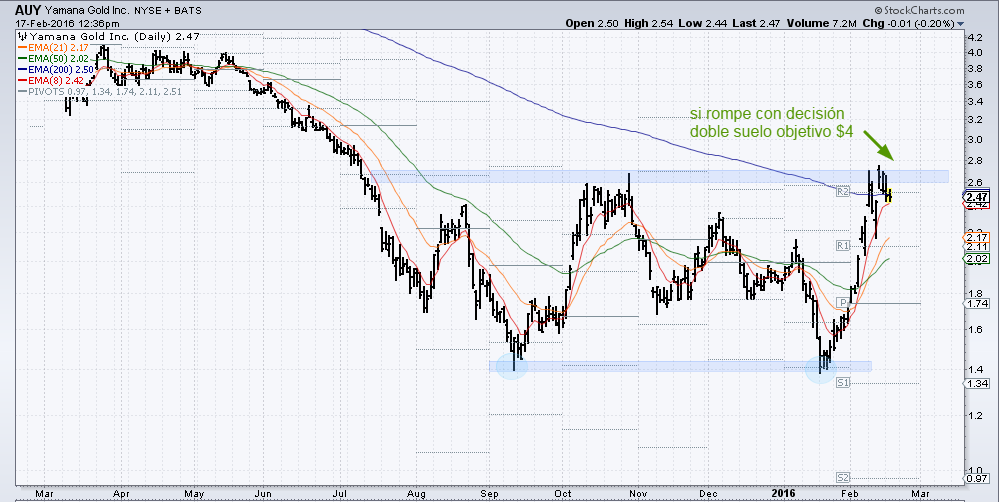Click the 2.8 price axis label
This screenshot has width=999, height=502.
pos(975,161)
